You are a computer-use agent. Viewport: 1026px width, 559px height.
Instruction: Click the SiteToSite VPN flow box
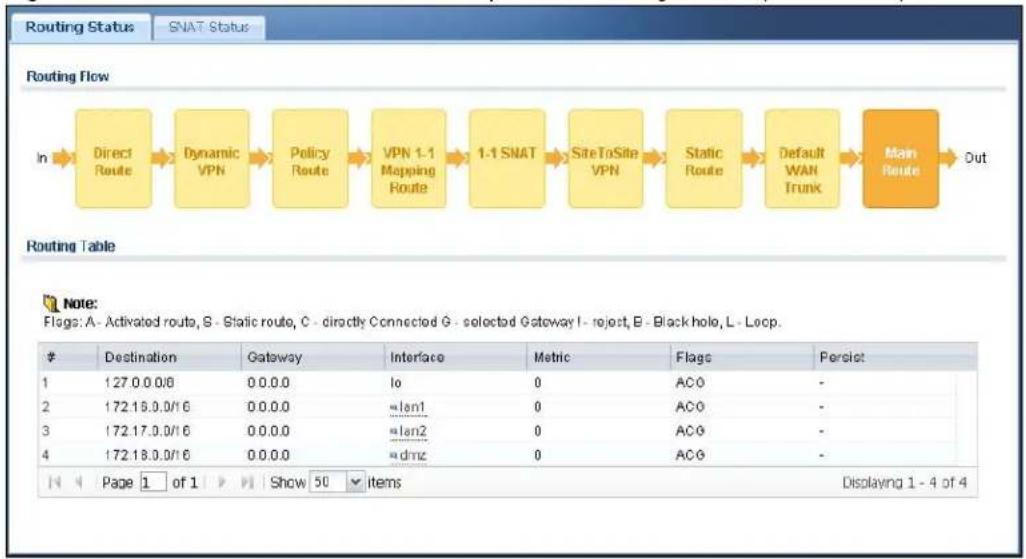pos(605,159)
